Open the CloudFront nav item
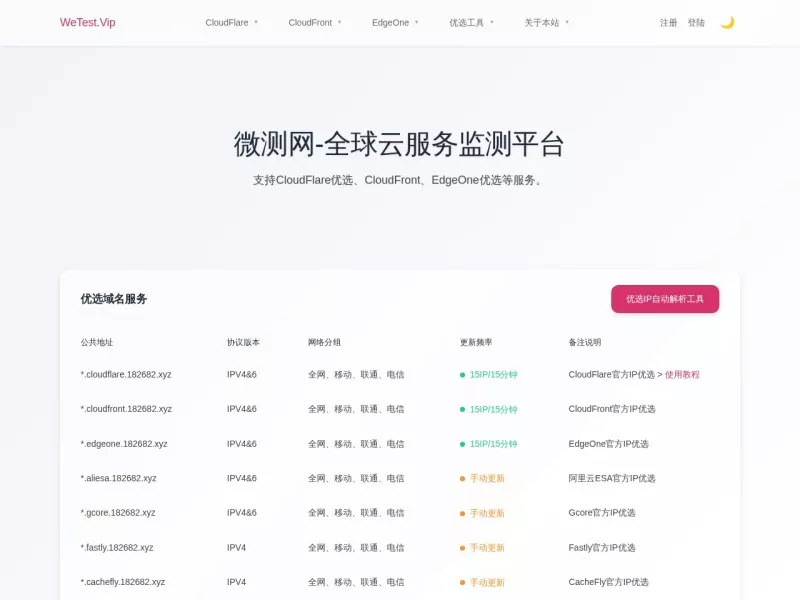Viewport: 800px width, 600px height. (310, 22)
